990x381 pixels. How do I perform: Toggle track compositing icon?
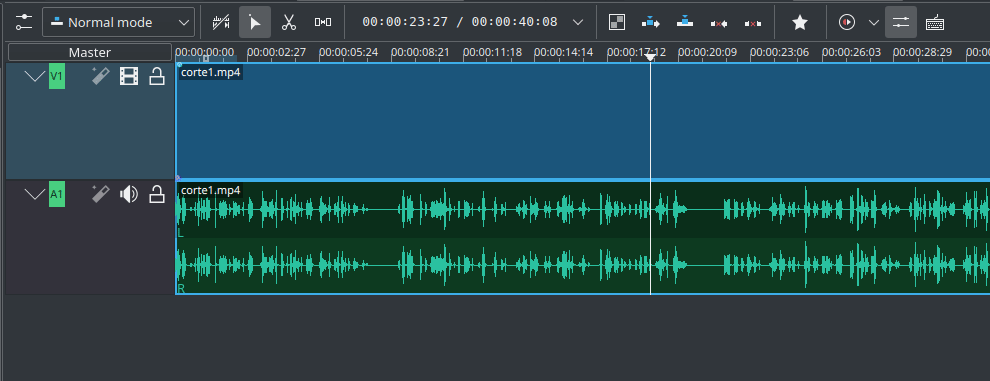[x=617, y=22]
